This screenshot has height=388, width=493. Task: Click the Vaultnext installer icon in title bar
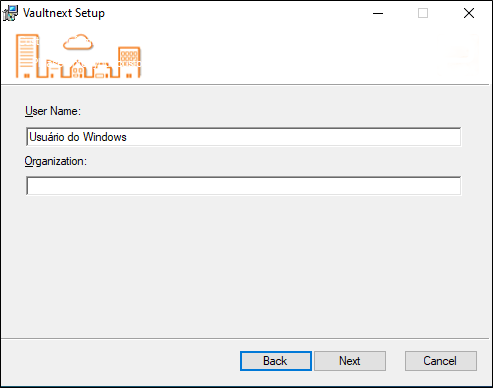10,13
